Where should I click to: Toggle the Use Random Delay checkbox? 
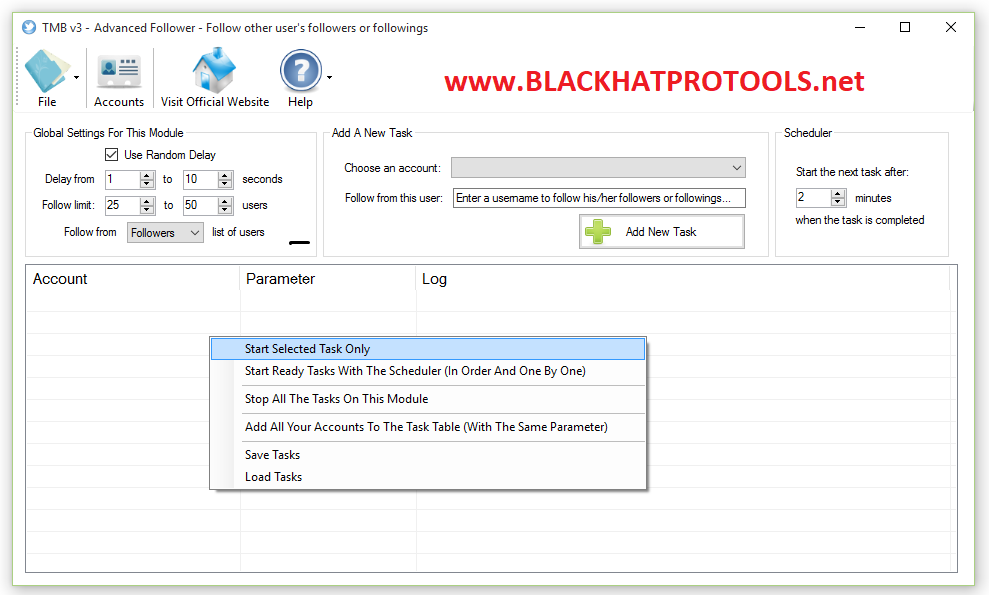[x=112, y=155]
